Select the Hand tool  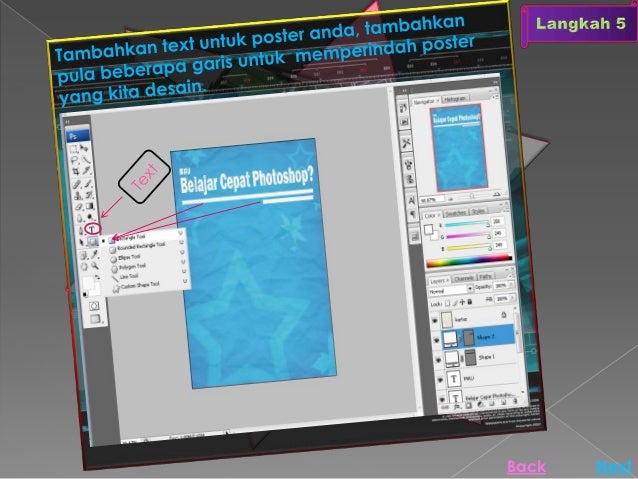point(84,267)
